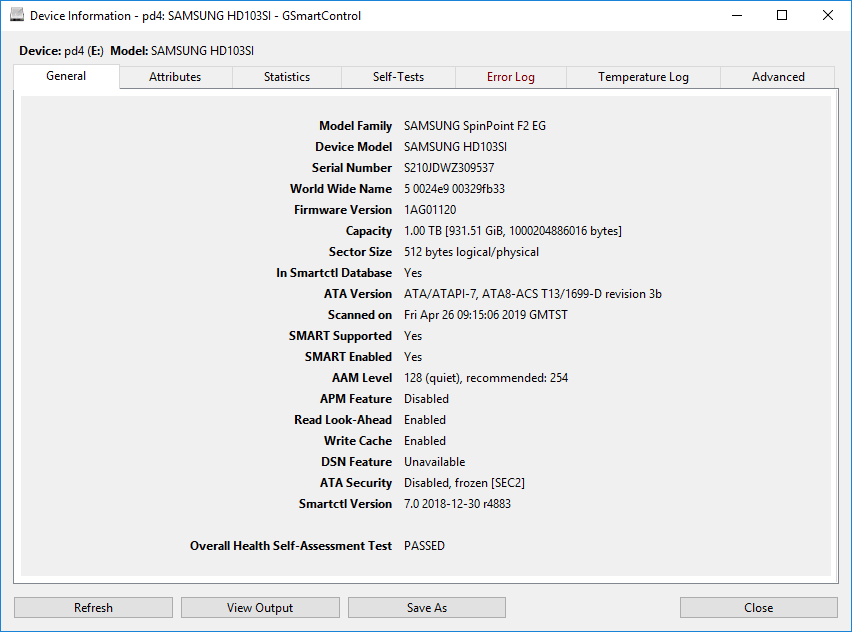Viewport: 852px width, 632px height.
Task: Go to the Advanced tab
Action: (x=778, y=77)
